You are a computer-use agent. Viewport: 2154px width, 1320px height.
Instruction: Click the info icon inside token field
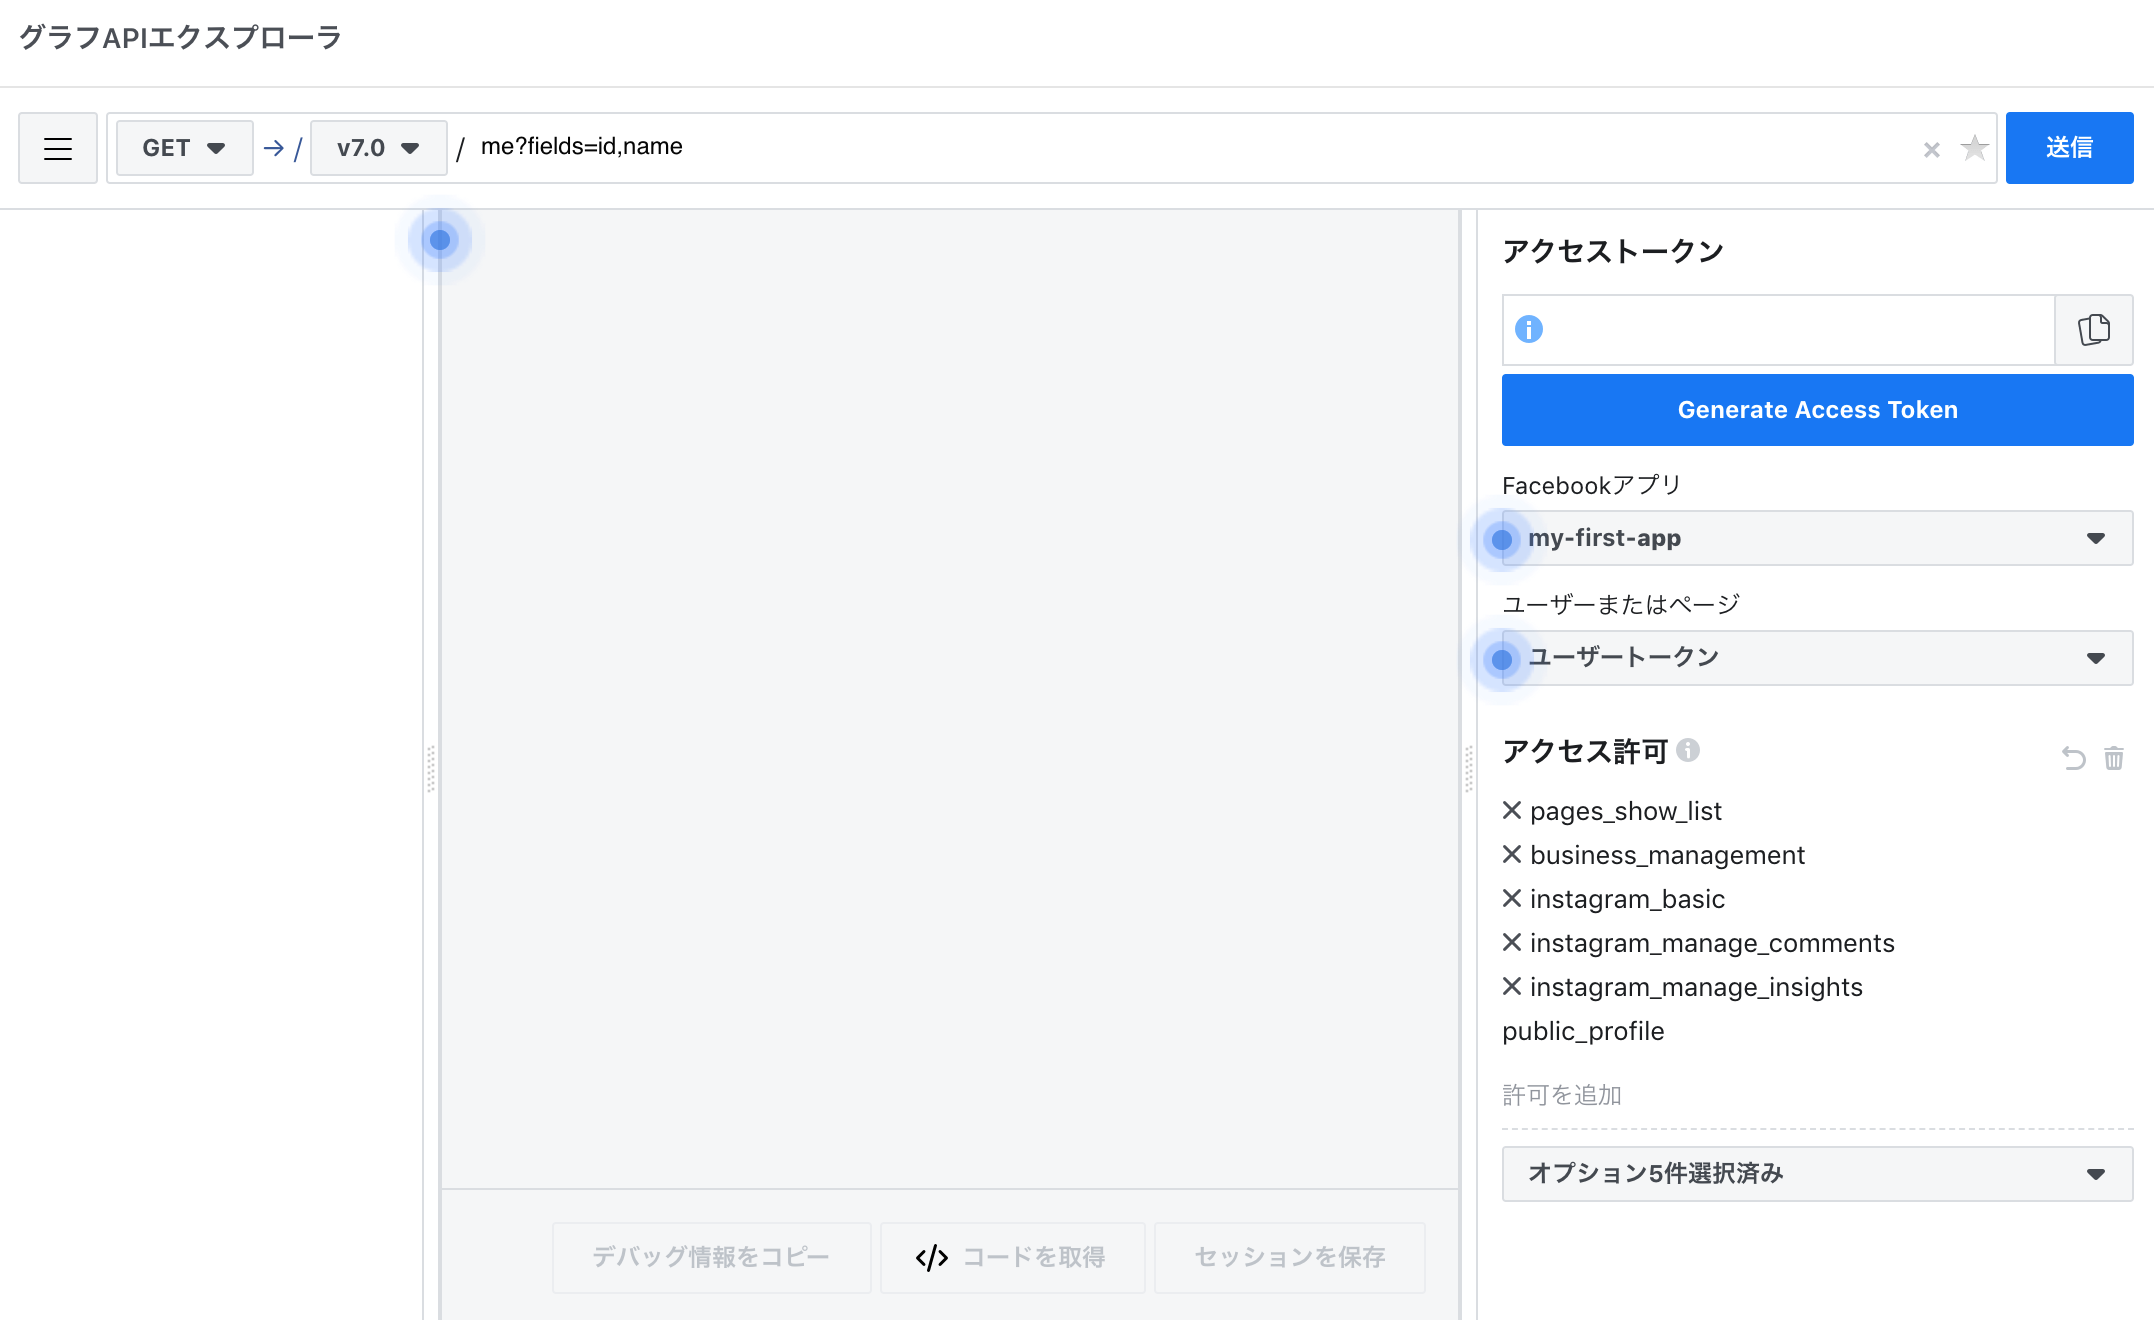tap(1528, 330)
